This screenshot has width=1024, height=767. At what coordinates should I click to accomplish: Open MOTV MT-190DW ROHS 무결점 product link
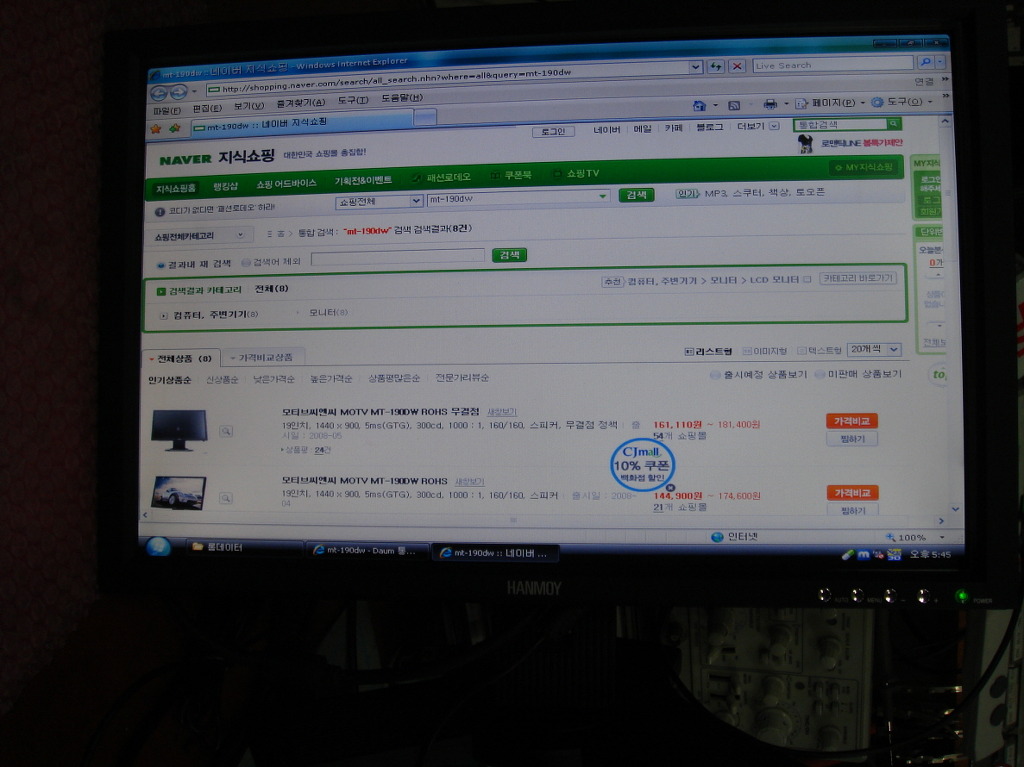pos(380,412)
